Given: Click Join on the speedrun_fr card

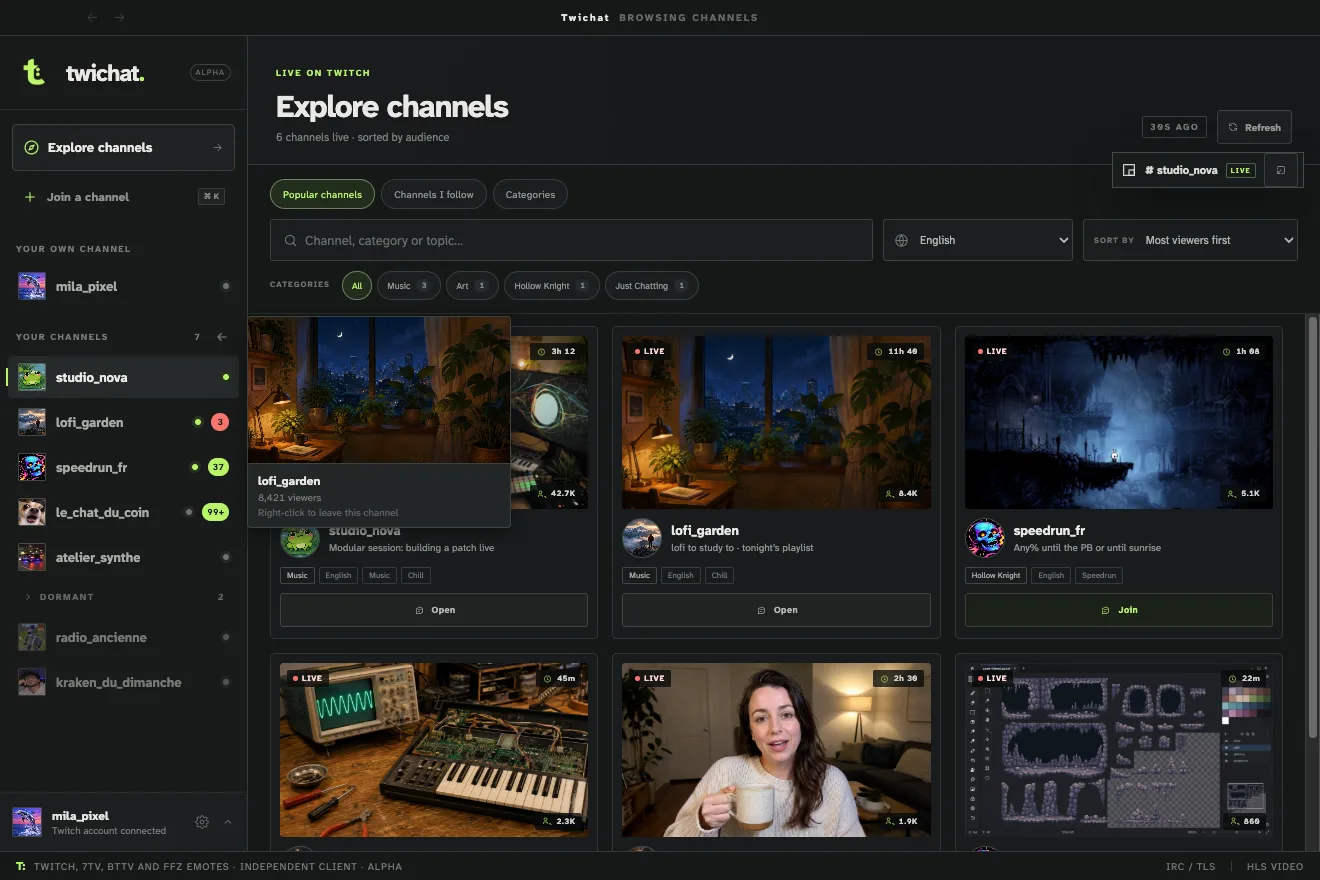Looking at the screenshot, I should [1118, 610].
